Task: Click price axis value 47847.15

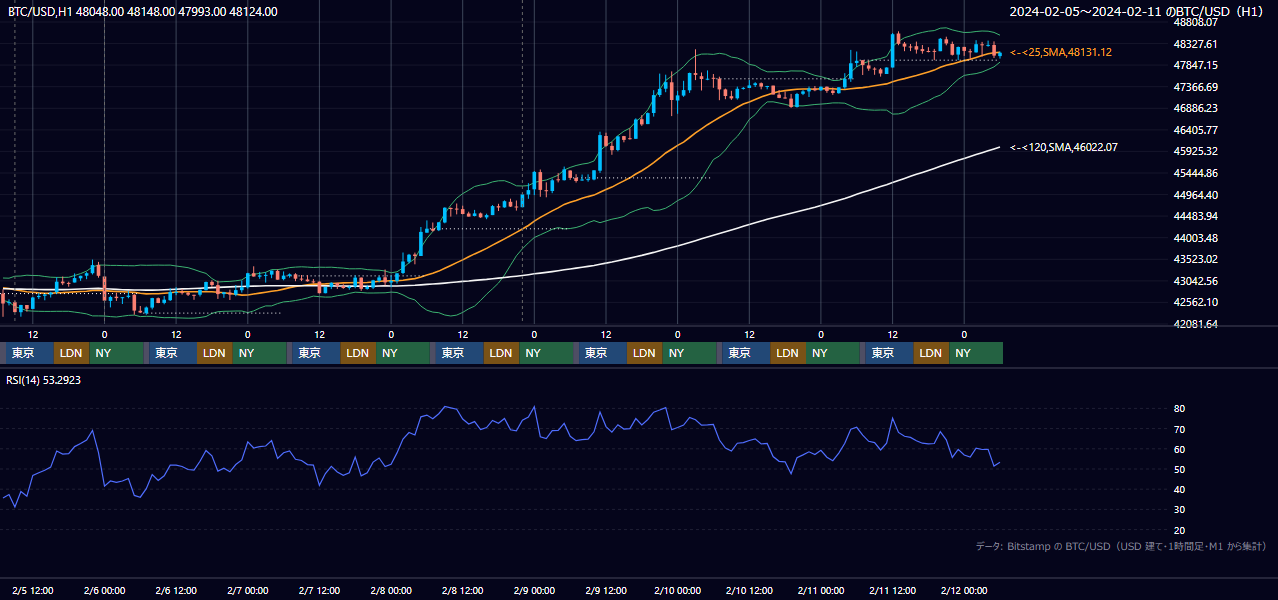Action: pyautogui.click(x=1195, y=65)
